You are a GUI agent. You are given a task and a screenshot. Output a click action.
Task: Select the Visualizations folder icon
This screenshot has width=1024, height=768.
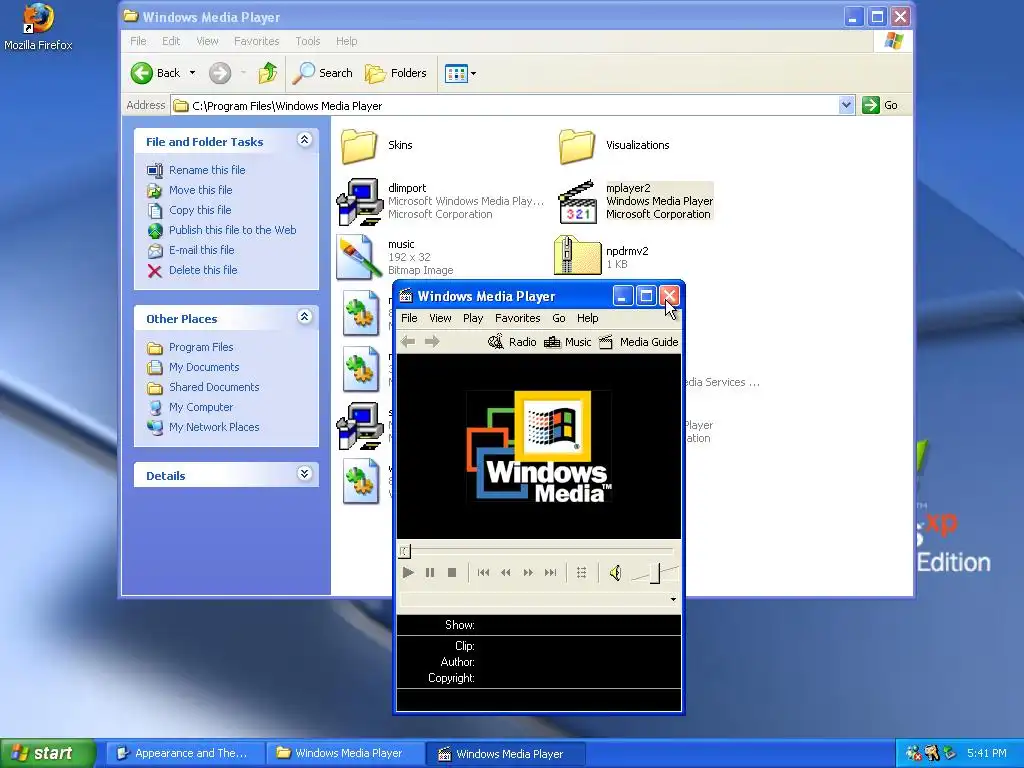coord(577,146)
